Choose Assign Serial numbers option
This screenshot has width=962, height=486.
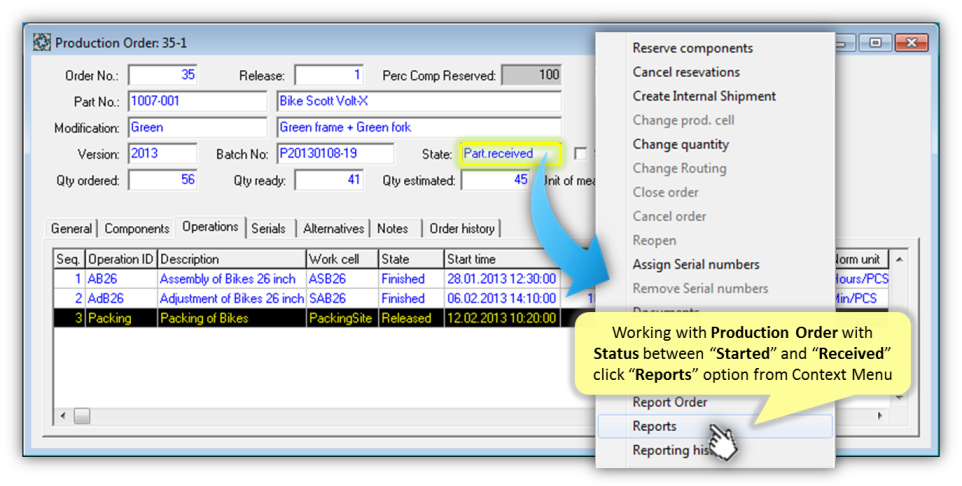(x=695, y=264)
